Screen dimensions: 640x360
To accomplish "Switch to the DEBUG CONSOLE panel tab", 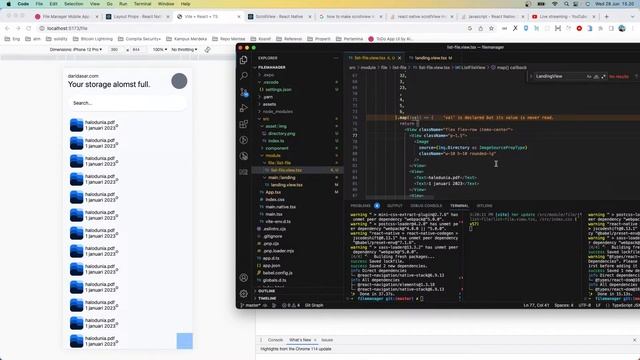I will coord(426,206).
